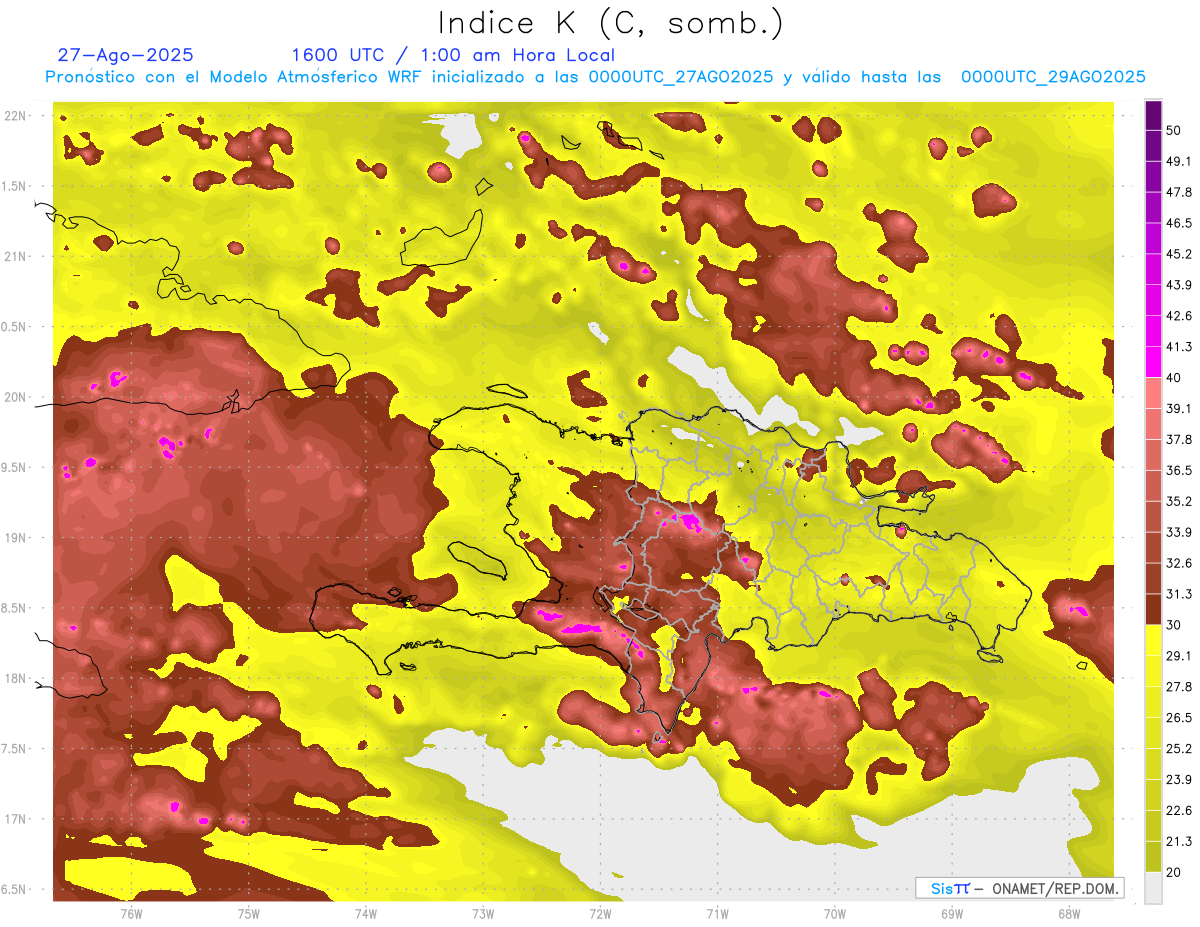Click the '1600 UTC / 1:00 am Hora Local' text
1200x927 pixels.
pos(453,55)
